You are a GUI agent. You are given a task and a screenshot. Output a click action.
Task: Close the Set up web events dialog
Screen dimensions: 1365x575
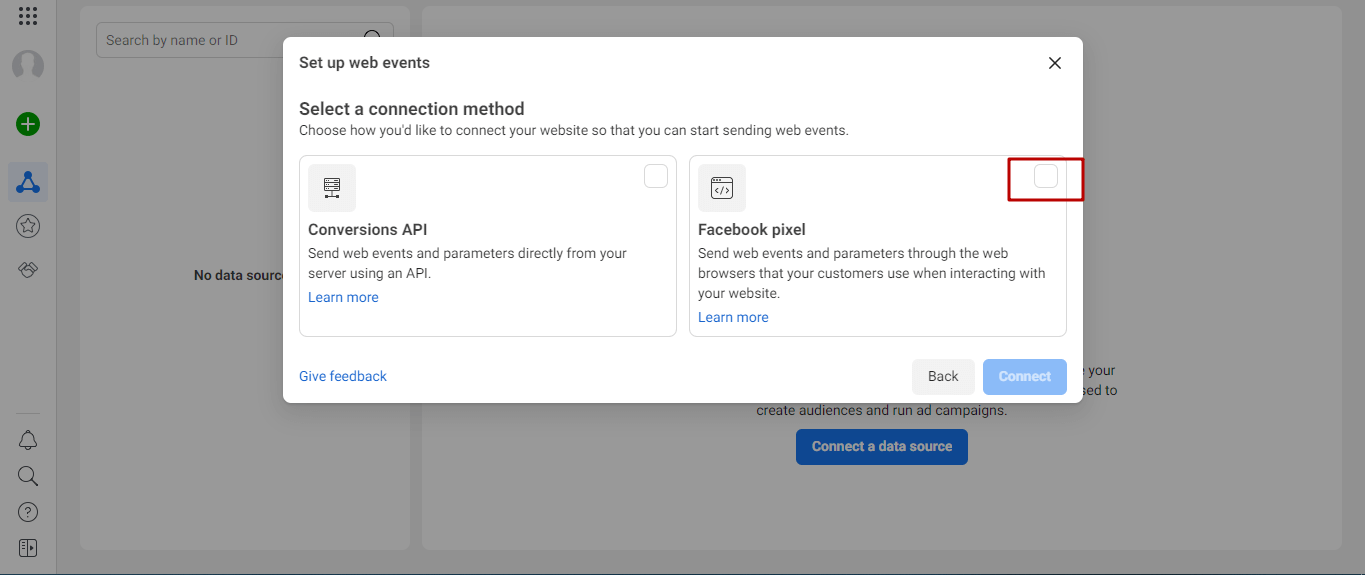[1054, 62]
